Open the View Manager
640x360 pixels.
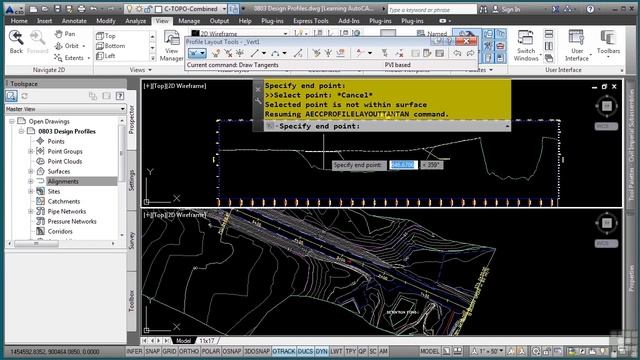(x=171, y=46)
